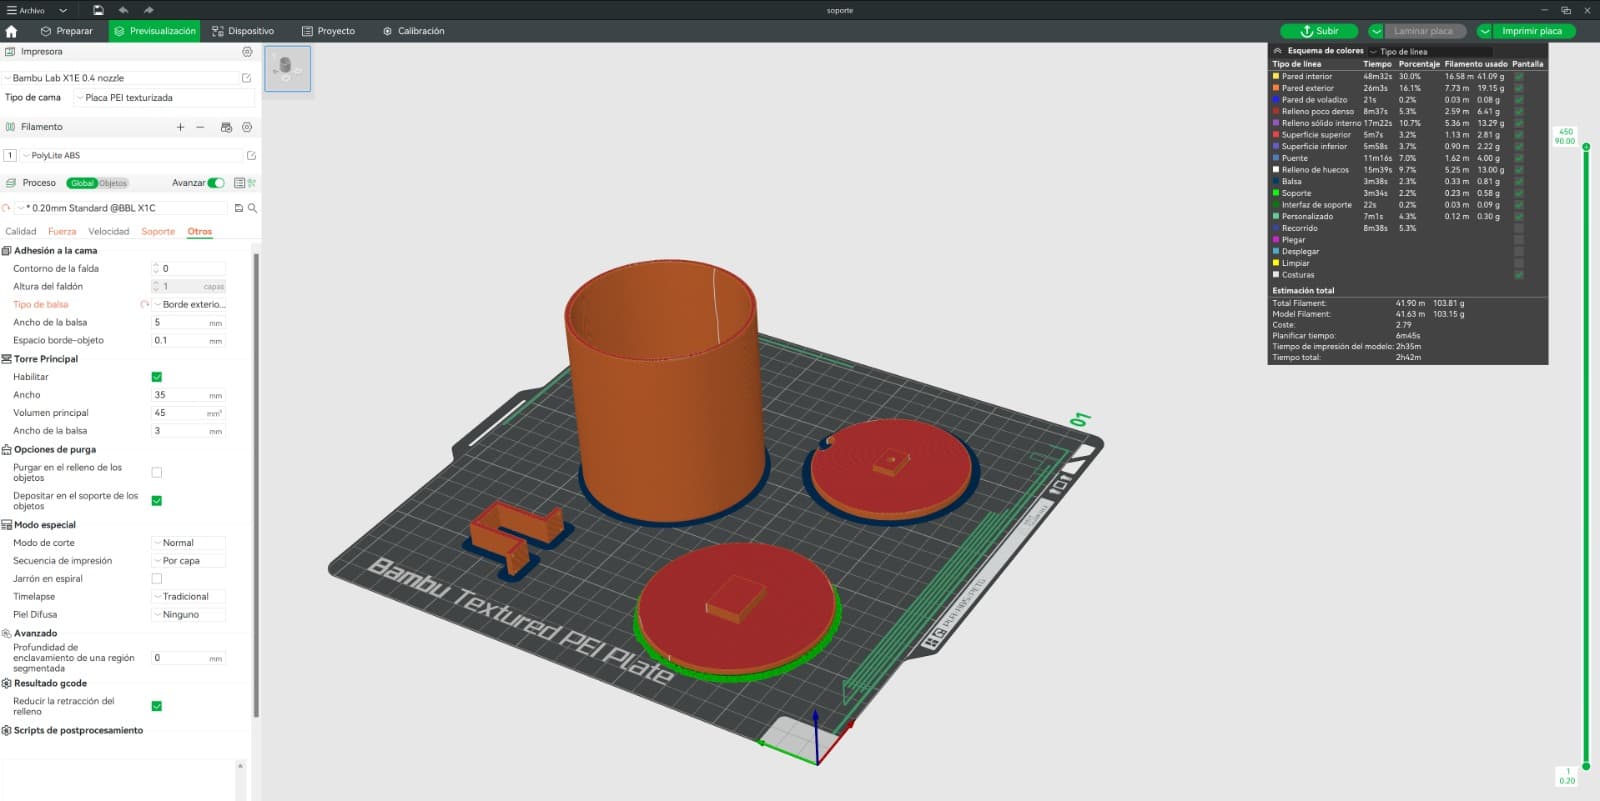This screenshot has height=801, width=1600.
Task: Open the Secuencia de impresión dropdown
Action: [x=189, y=561]
